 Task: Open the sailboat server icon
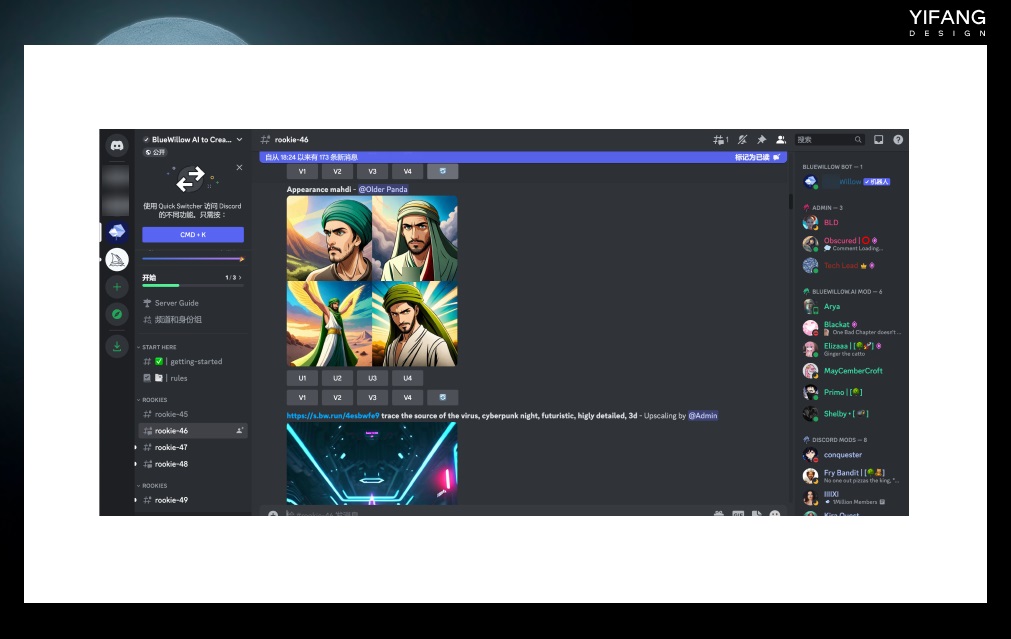[x=117, y=260]
